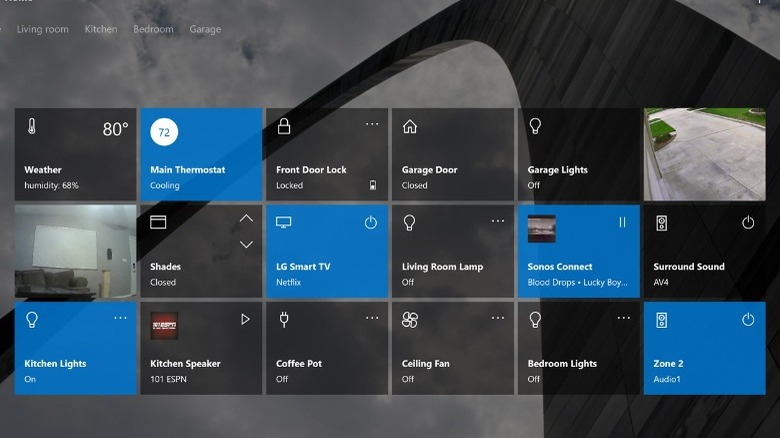
Task: Open Bedroom Lights more options
Action: pos(624,318)
